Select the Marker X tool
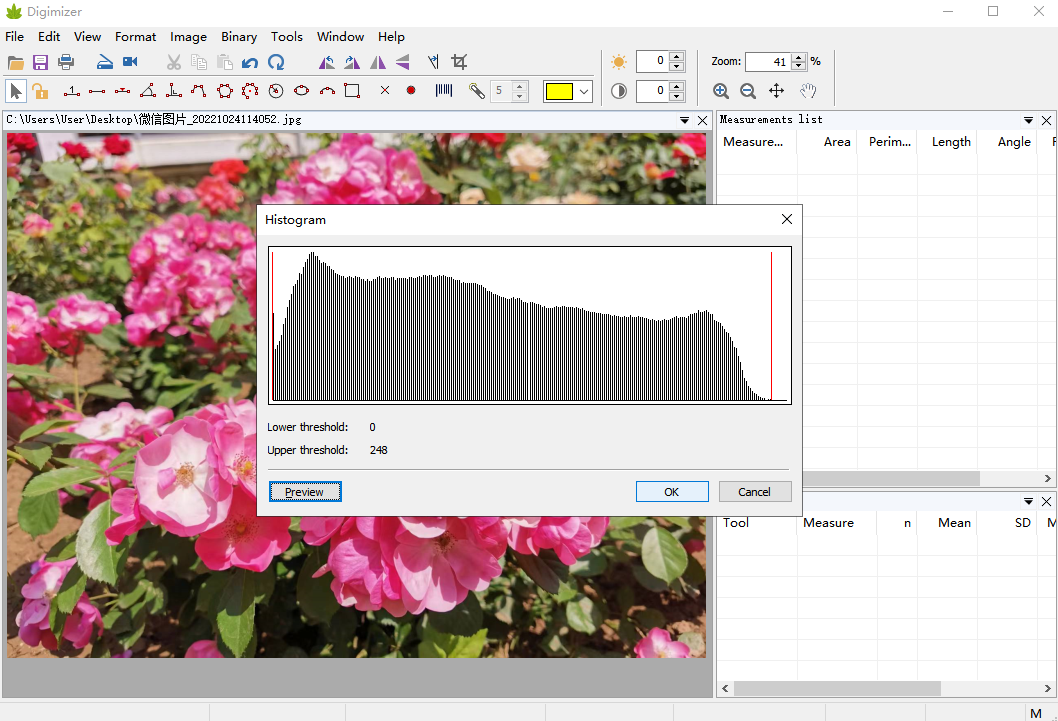Screen dimensions: 1058x721 click(x=385, y=90)
